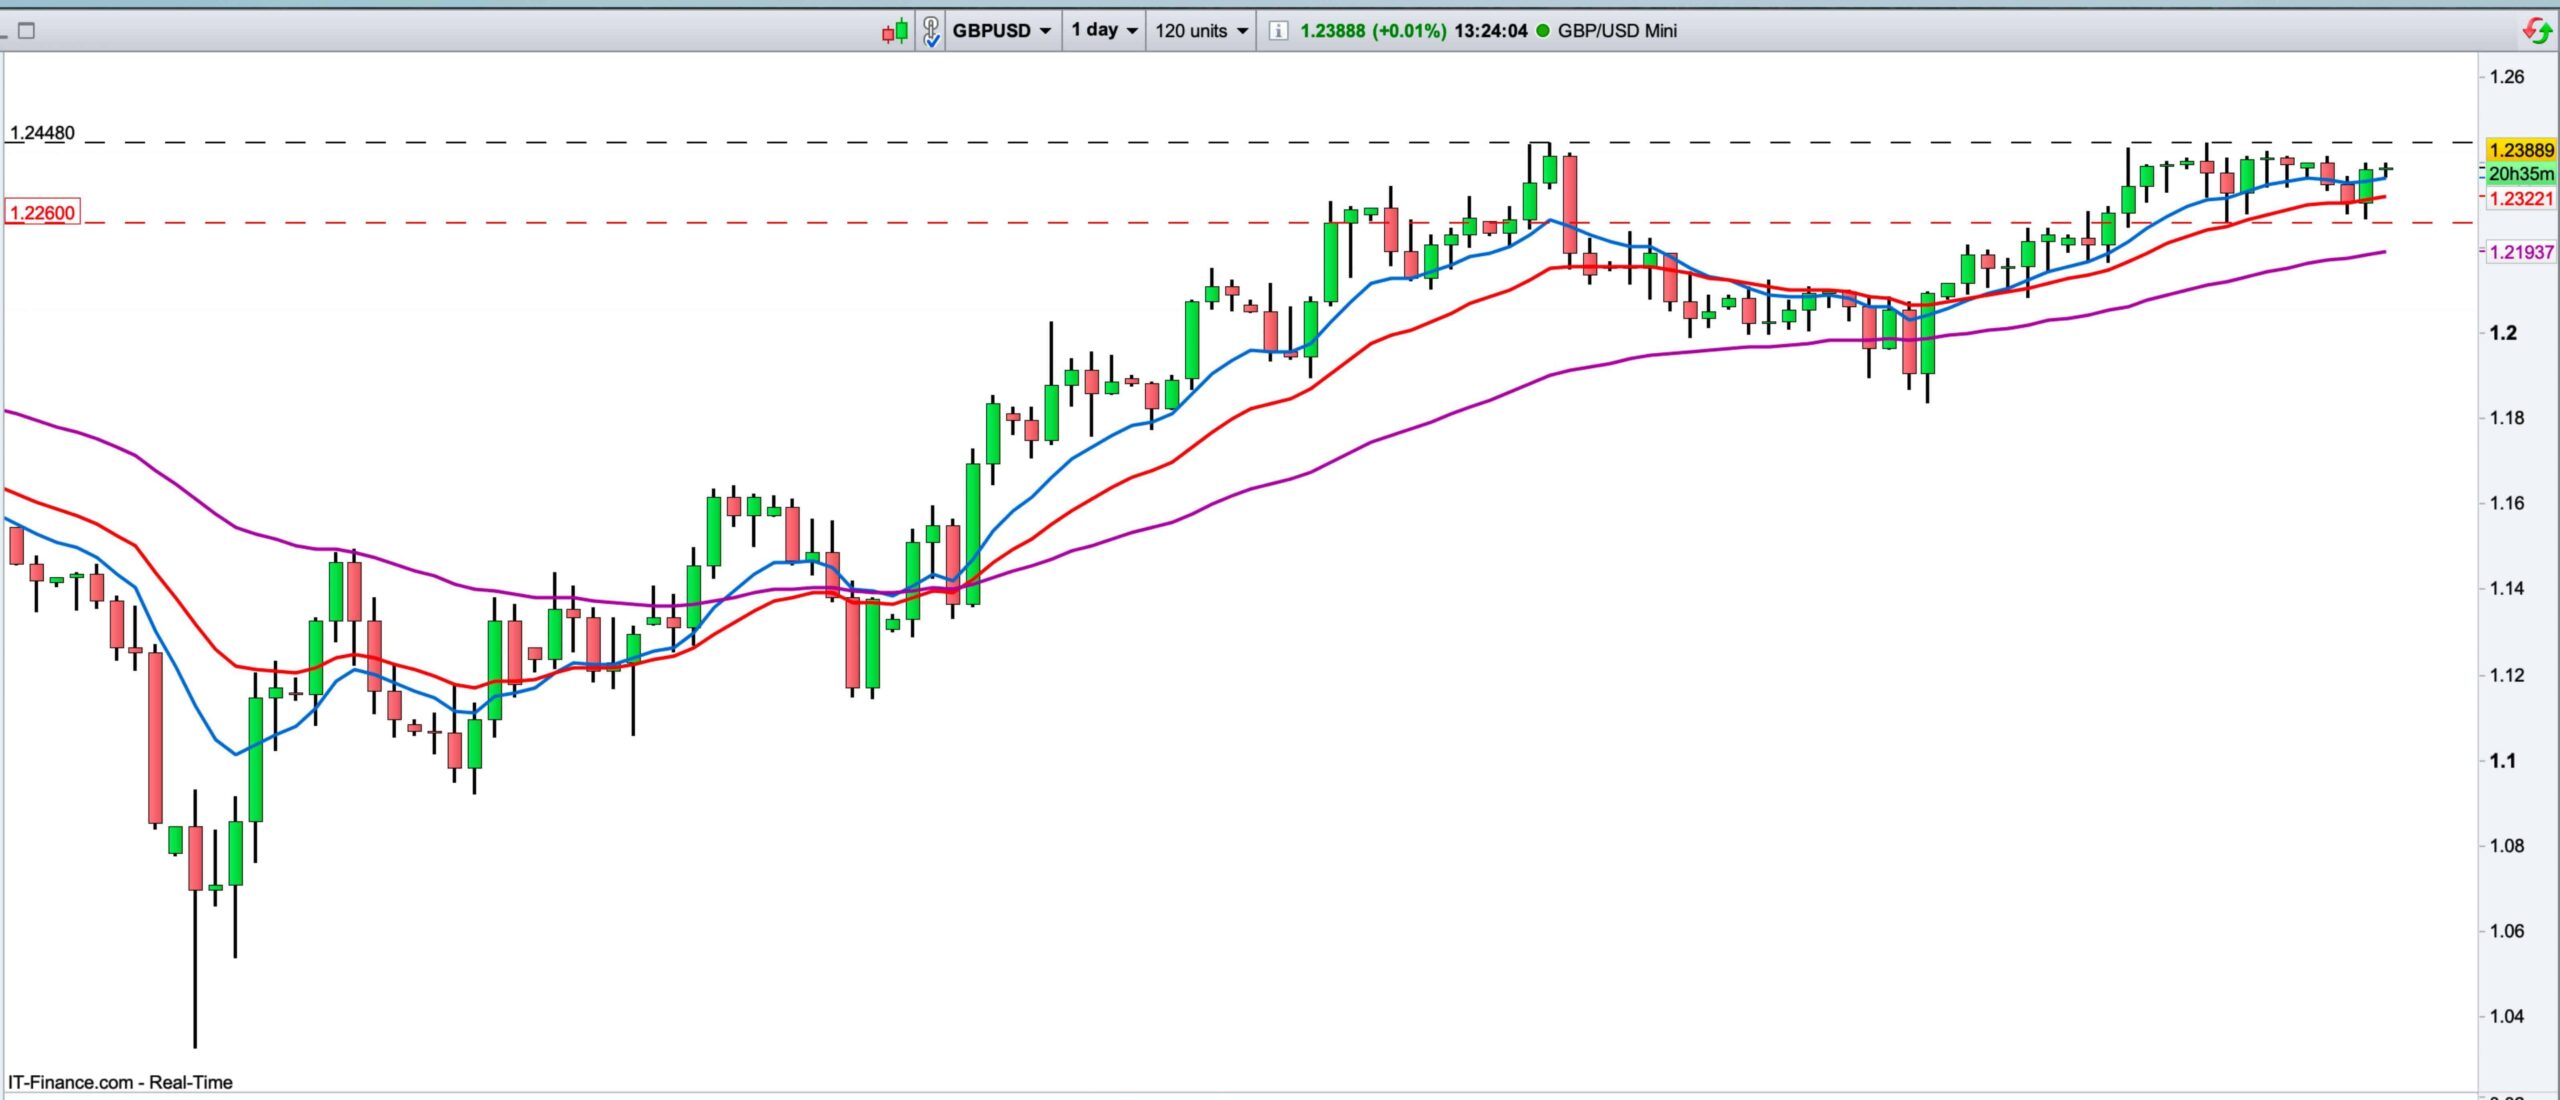The width and height of the screenshot is (2560, 1100).
Task: Click the purple 1.21937 moving average tag
Action: point(2520,252)
